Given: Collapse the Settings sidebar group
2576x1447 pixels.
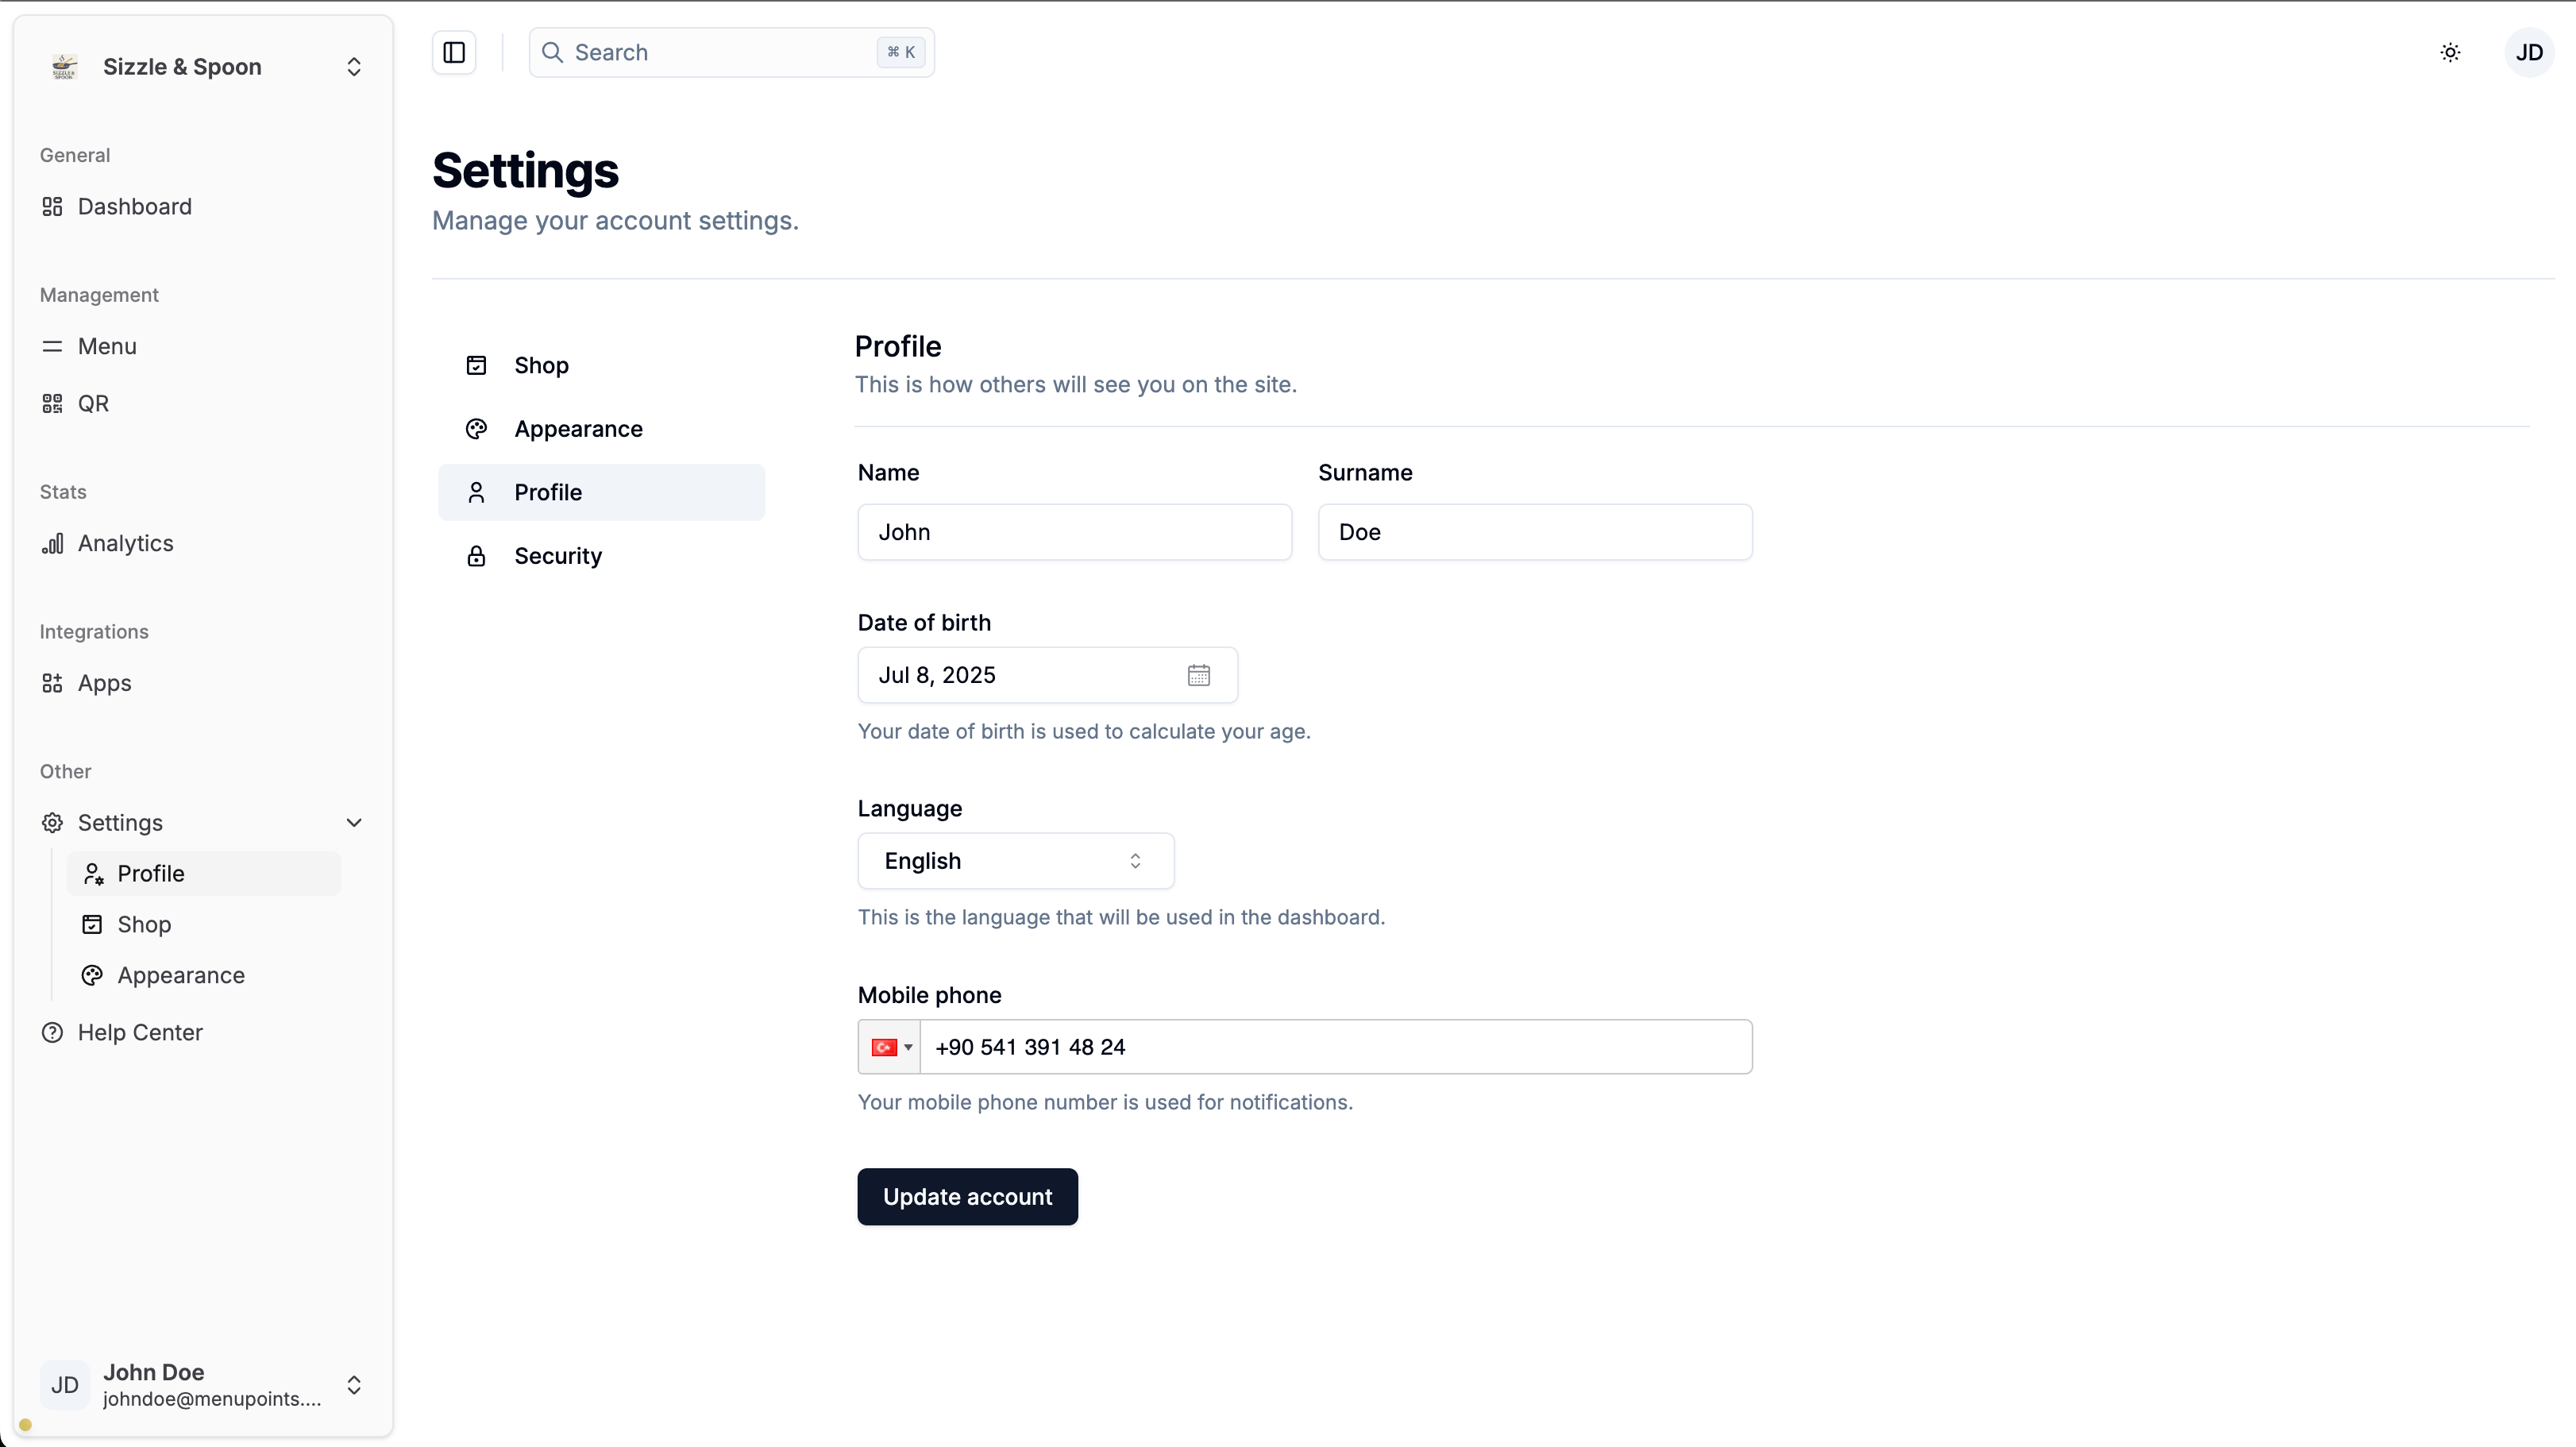Looking at the screenshot, I should [x=354, y=822].
